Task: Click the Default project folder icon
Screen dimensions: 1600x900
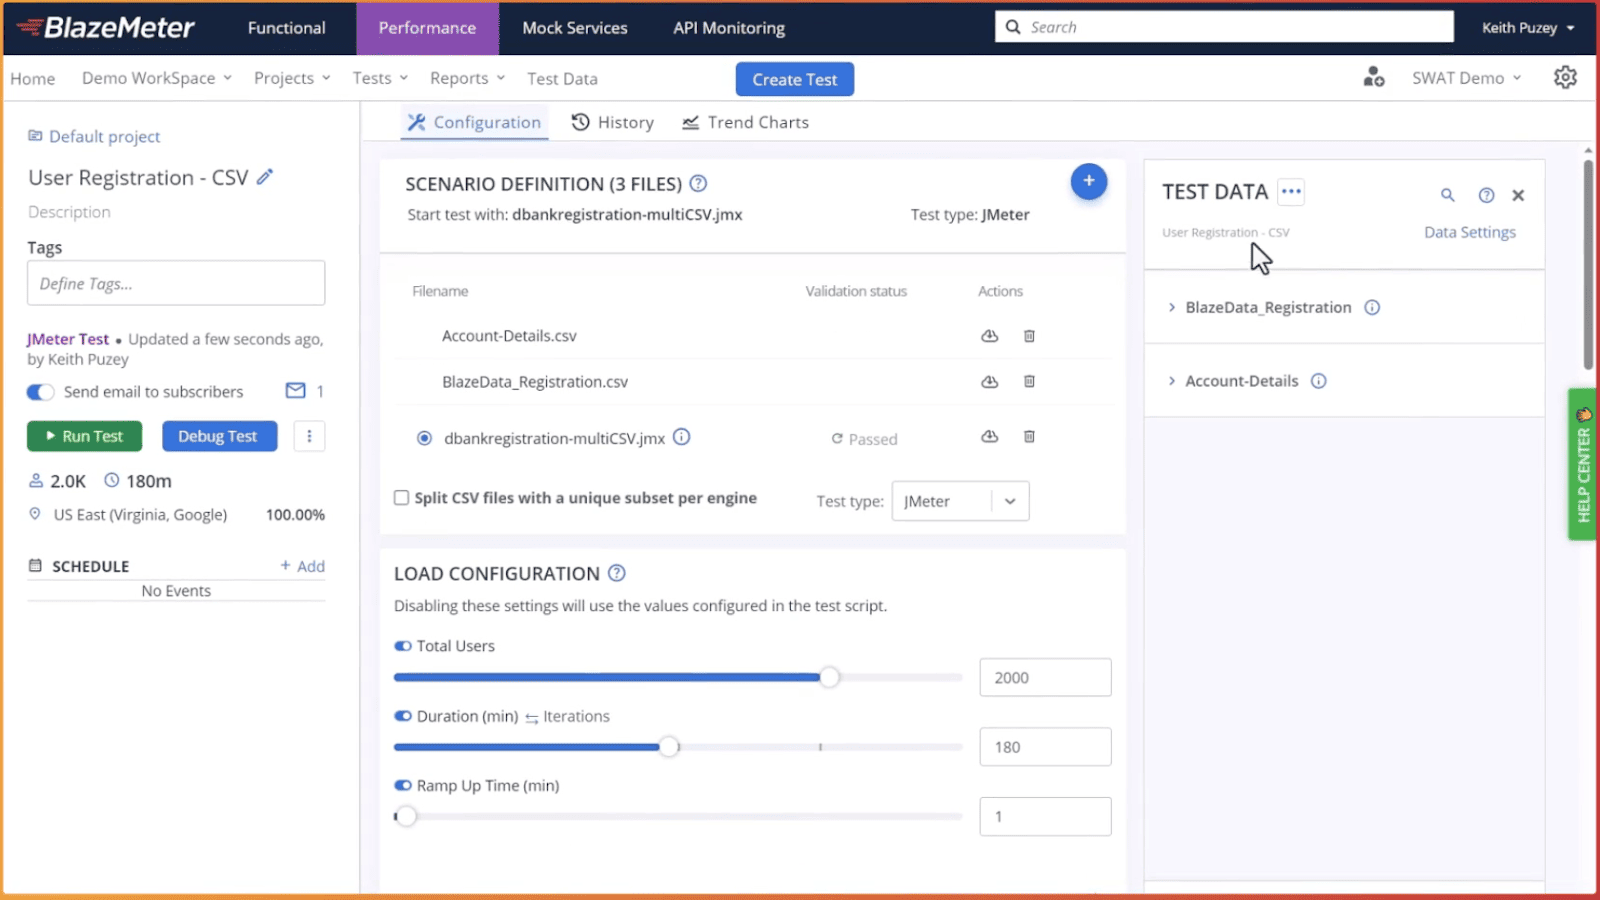Action: [x=35, y=136]
